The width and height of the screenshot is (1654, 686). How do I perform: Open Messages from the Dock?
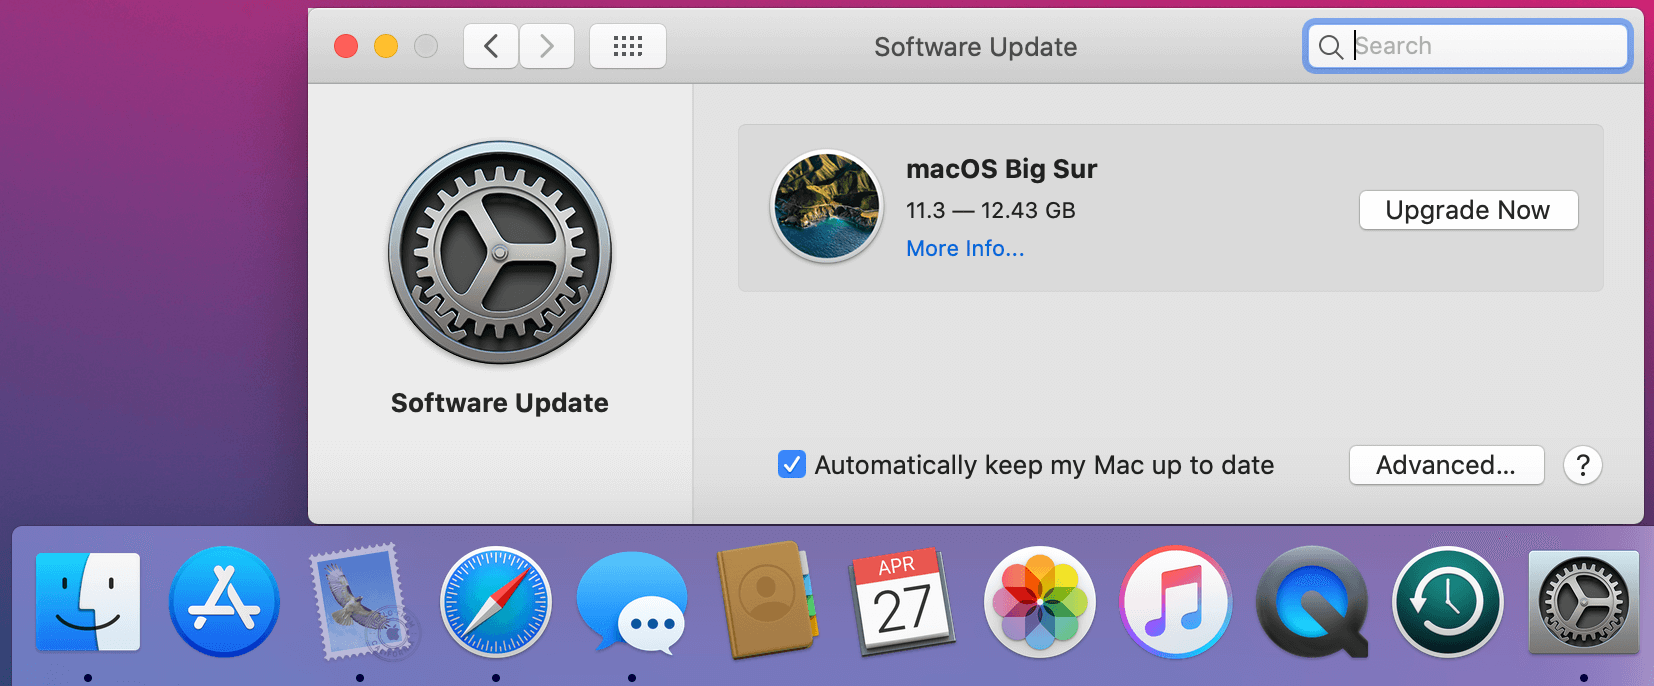coord(632,602)
